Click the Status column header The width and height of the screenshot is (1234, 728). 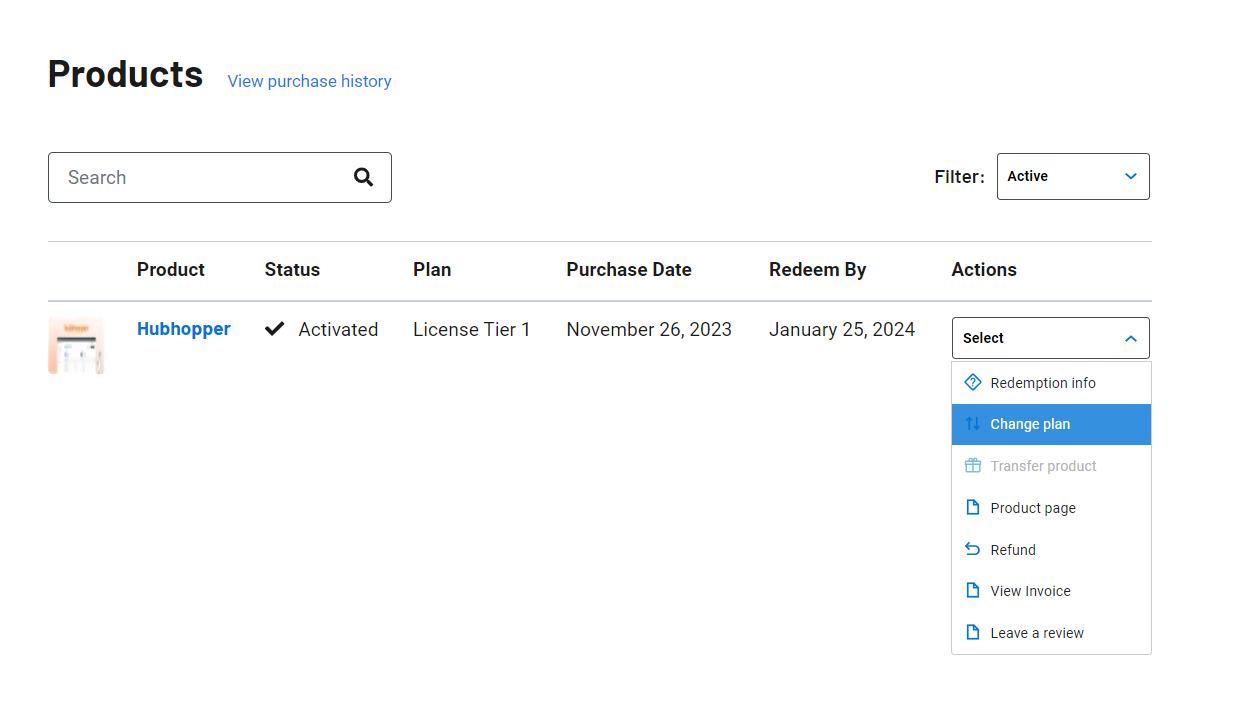click(x=292, y=269)
